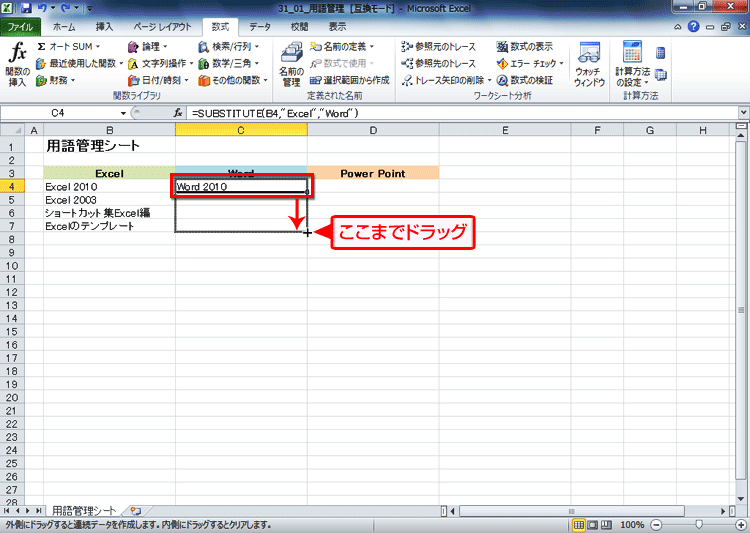Switch to the View (表示) tab

337,27
